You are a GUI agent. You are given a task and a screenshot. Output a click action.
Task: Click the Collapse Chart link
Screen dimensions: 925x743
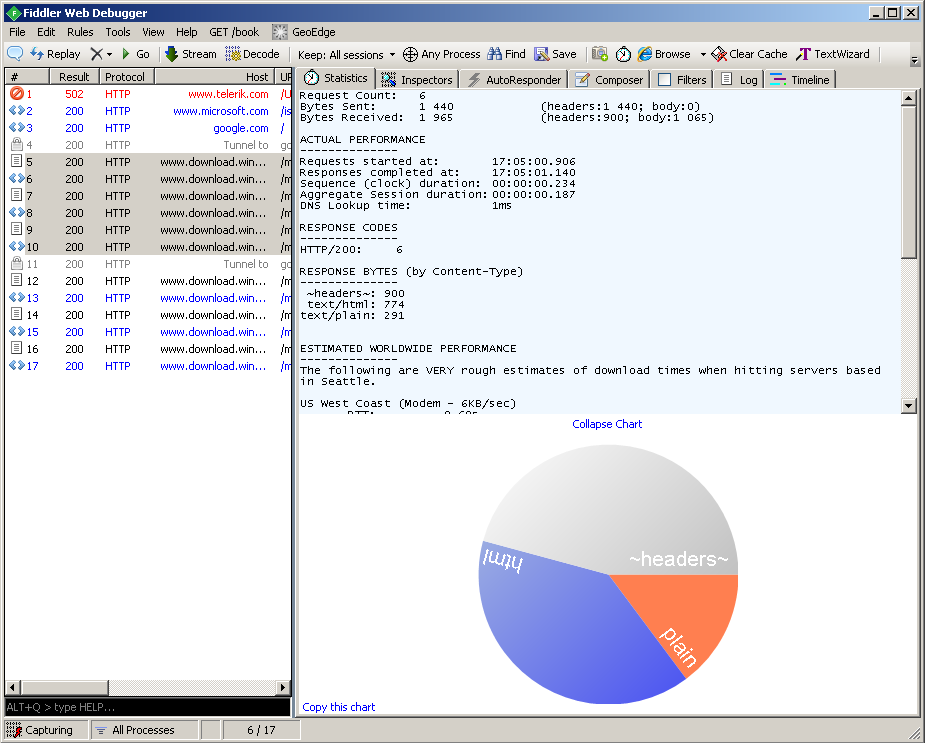(x=607, y=424)
